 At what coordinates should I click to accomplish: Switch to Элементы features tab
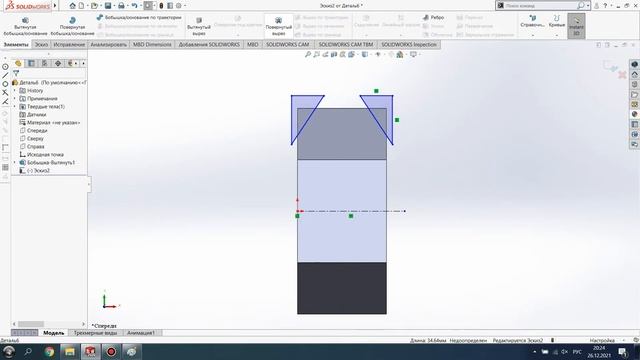[16, 44]
